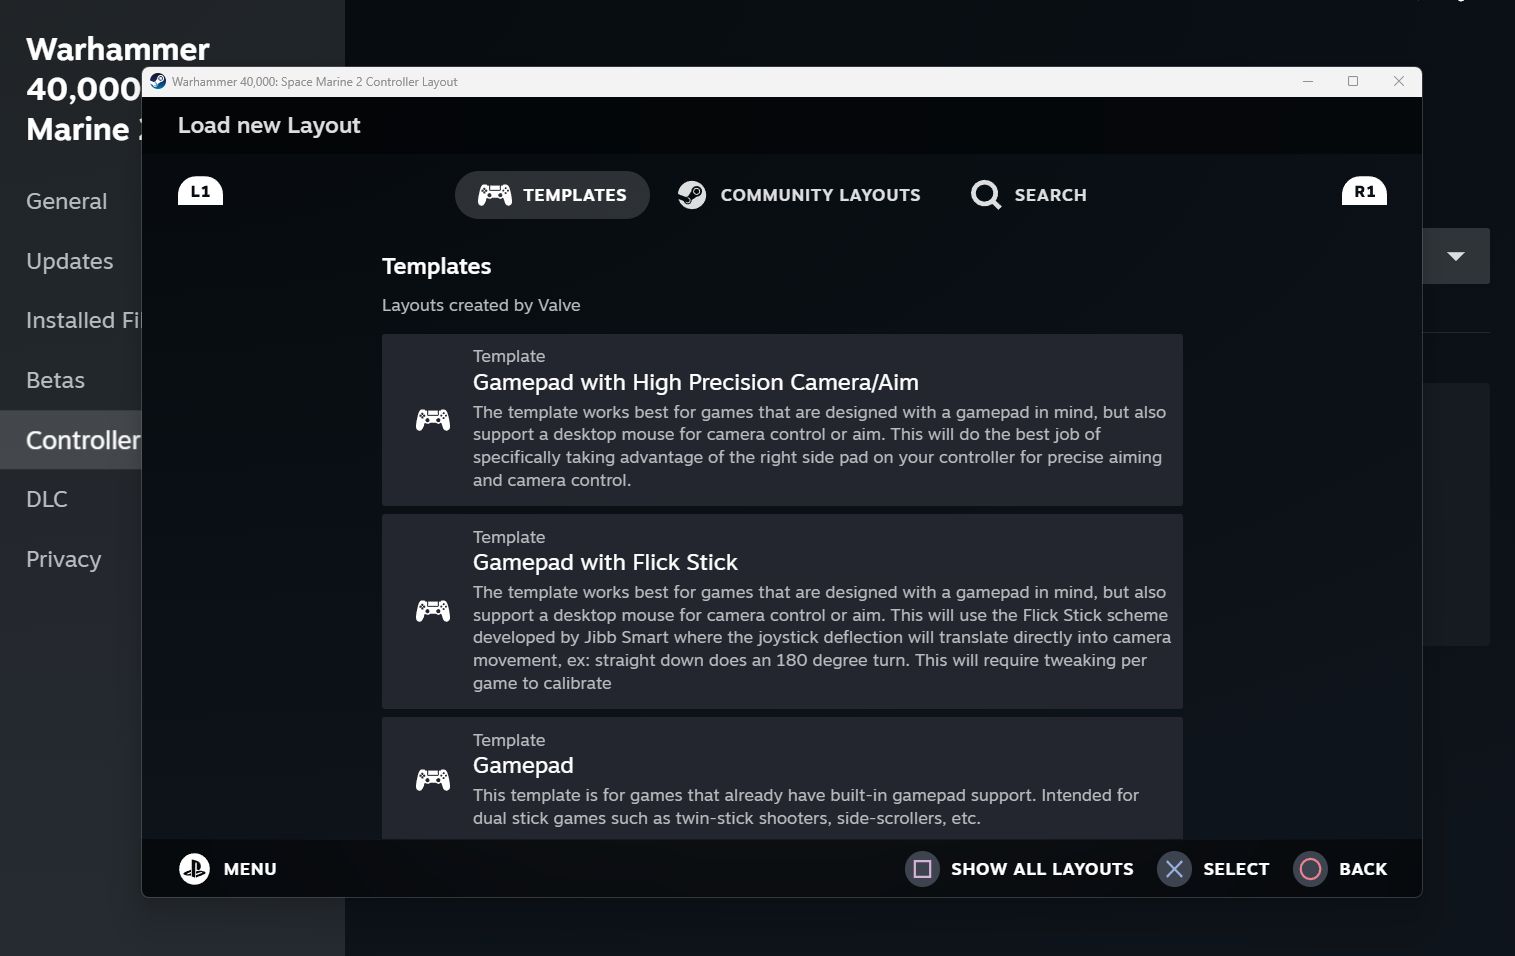Click 'Layouts created by Valve' subtitle
Viewport: 1515px width, 956px height.
(x=481, y=305)
